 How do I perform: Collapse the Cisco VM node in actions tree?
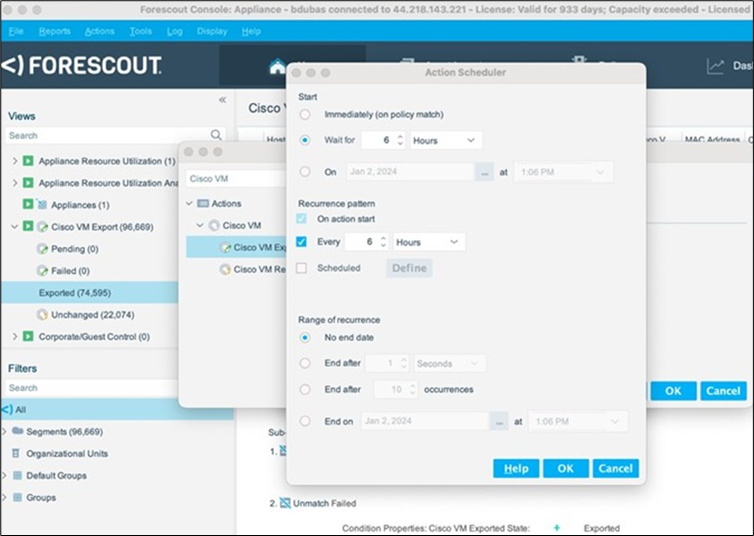click(x=200, y=225)
